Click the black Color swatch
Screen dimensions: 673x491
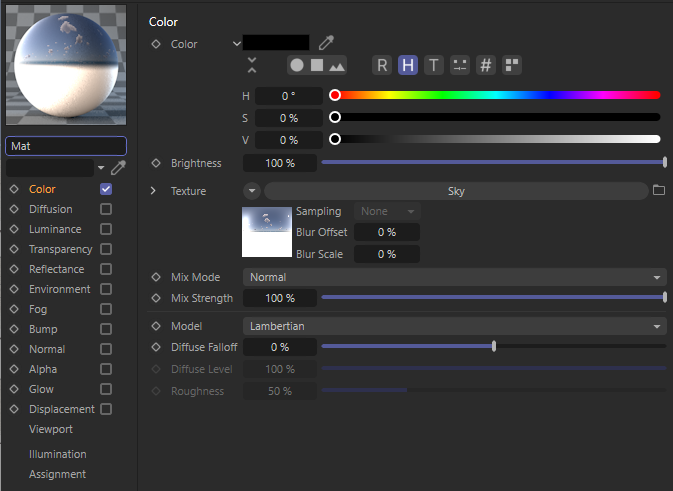pyautogui.click(x=276, y=43)
